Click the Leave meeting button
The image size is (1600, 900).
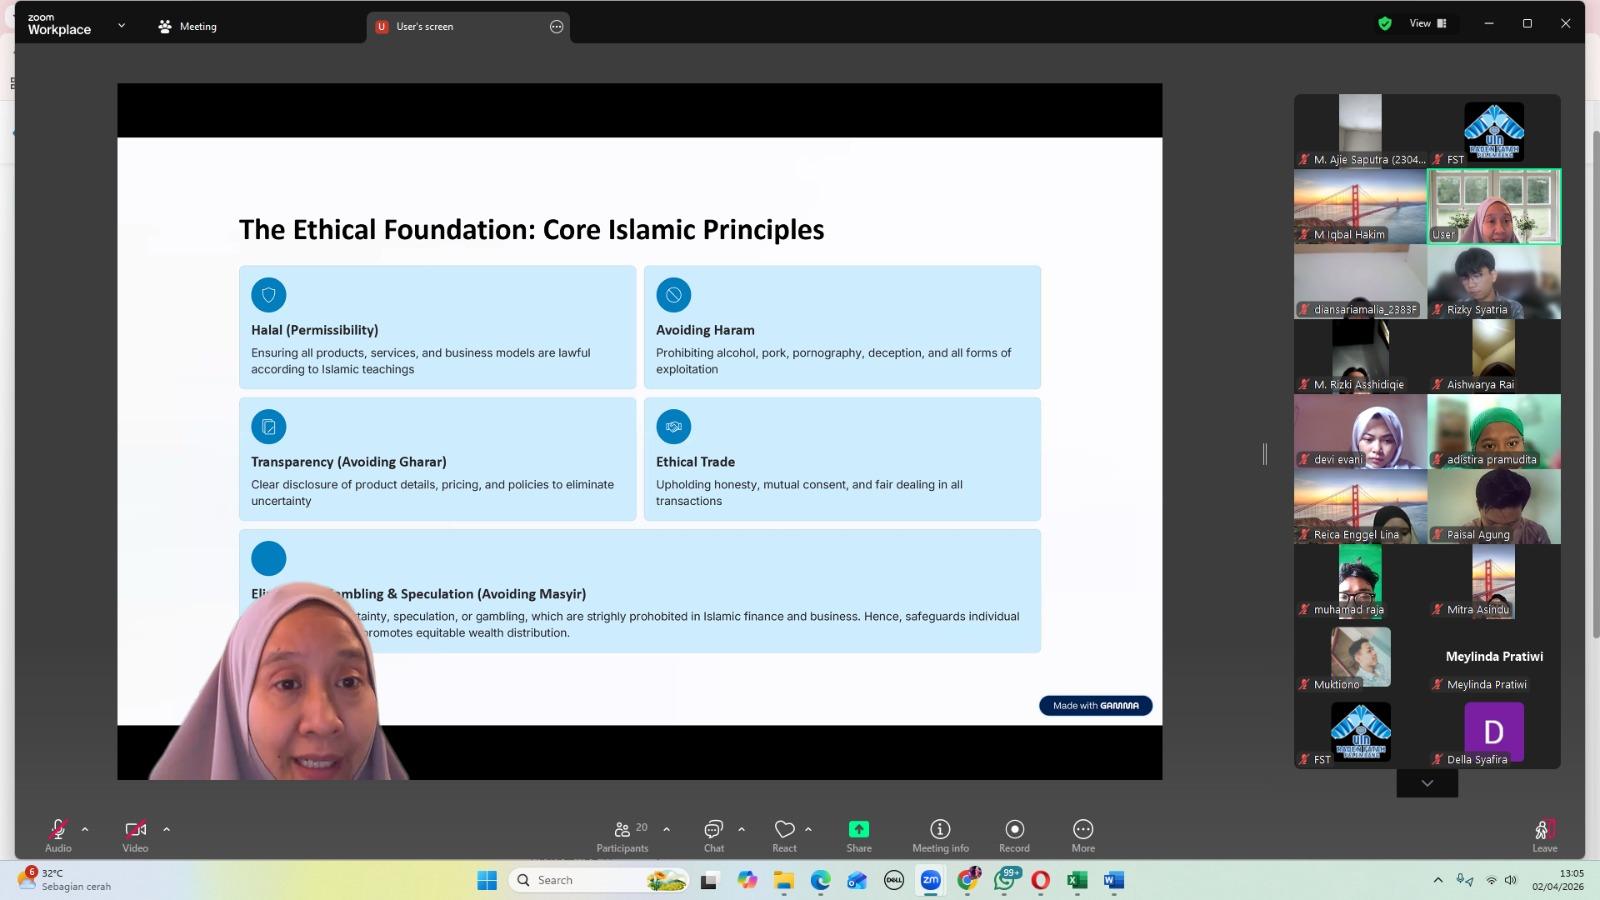tap(1544, 832)
